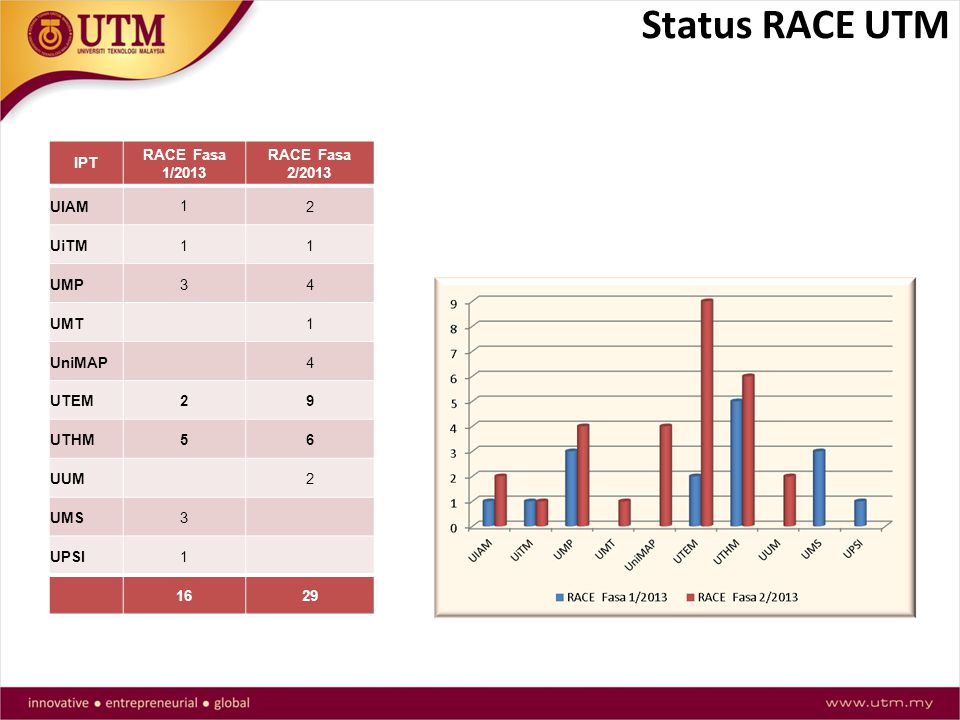
Task: Open the www.utm.my link in footer
Action: click(879, 703)
